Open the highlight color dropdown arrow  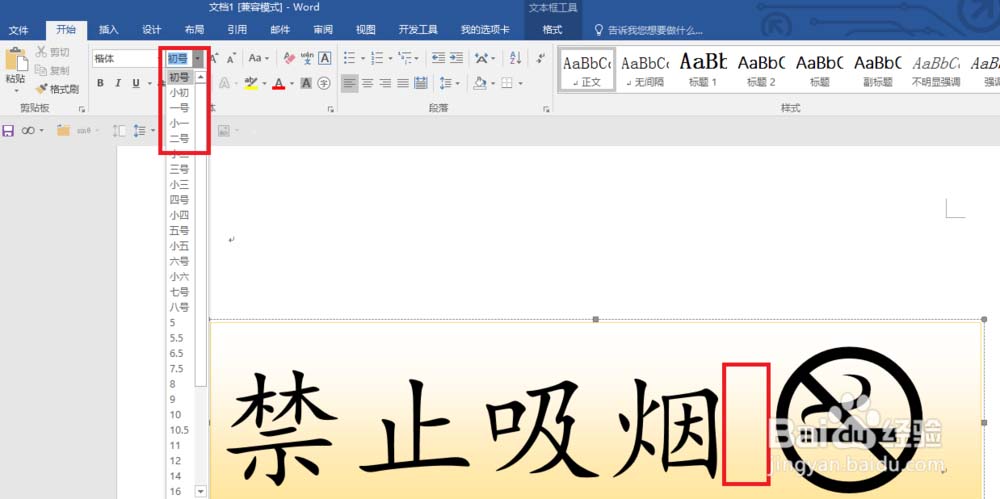[264, 84]
